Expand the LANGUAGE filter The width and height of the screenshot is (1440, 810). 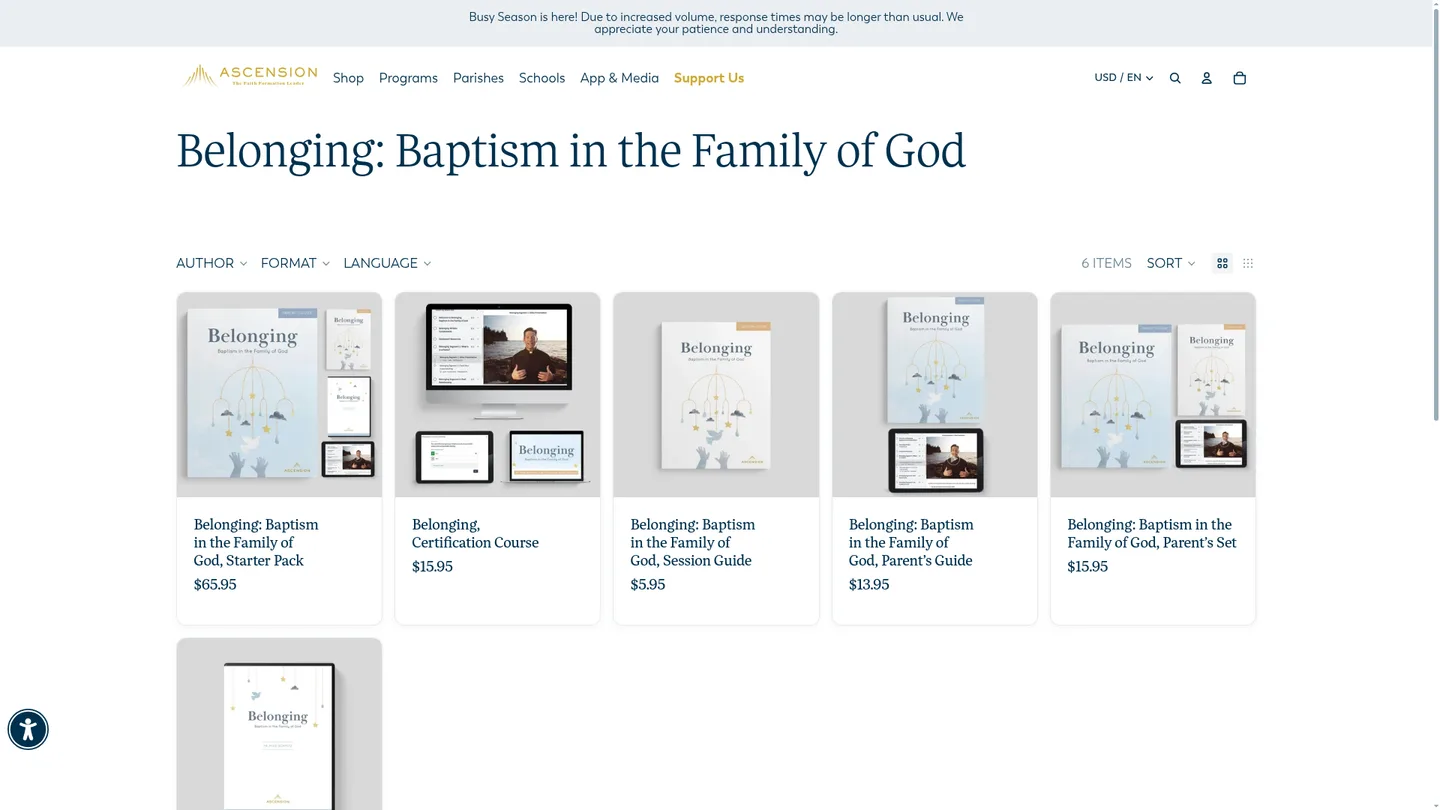[387, 263]
